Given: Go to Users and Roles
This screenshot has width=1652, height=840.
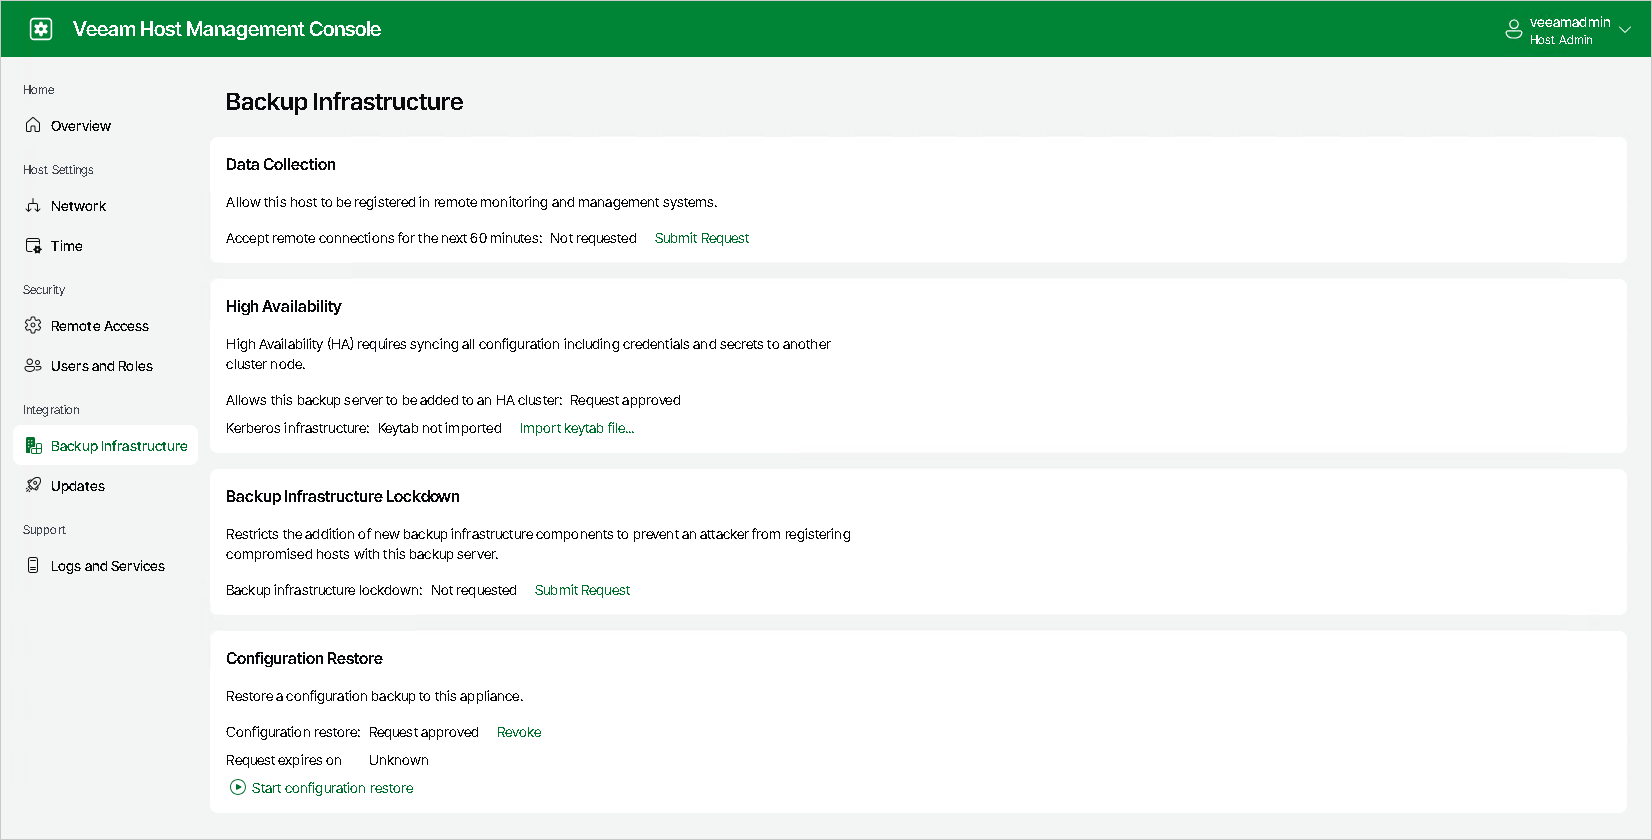Looking at the screenshot, I should (102, 366).
